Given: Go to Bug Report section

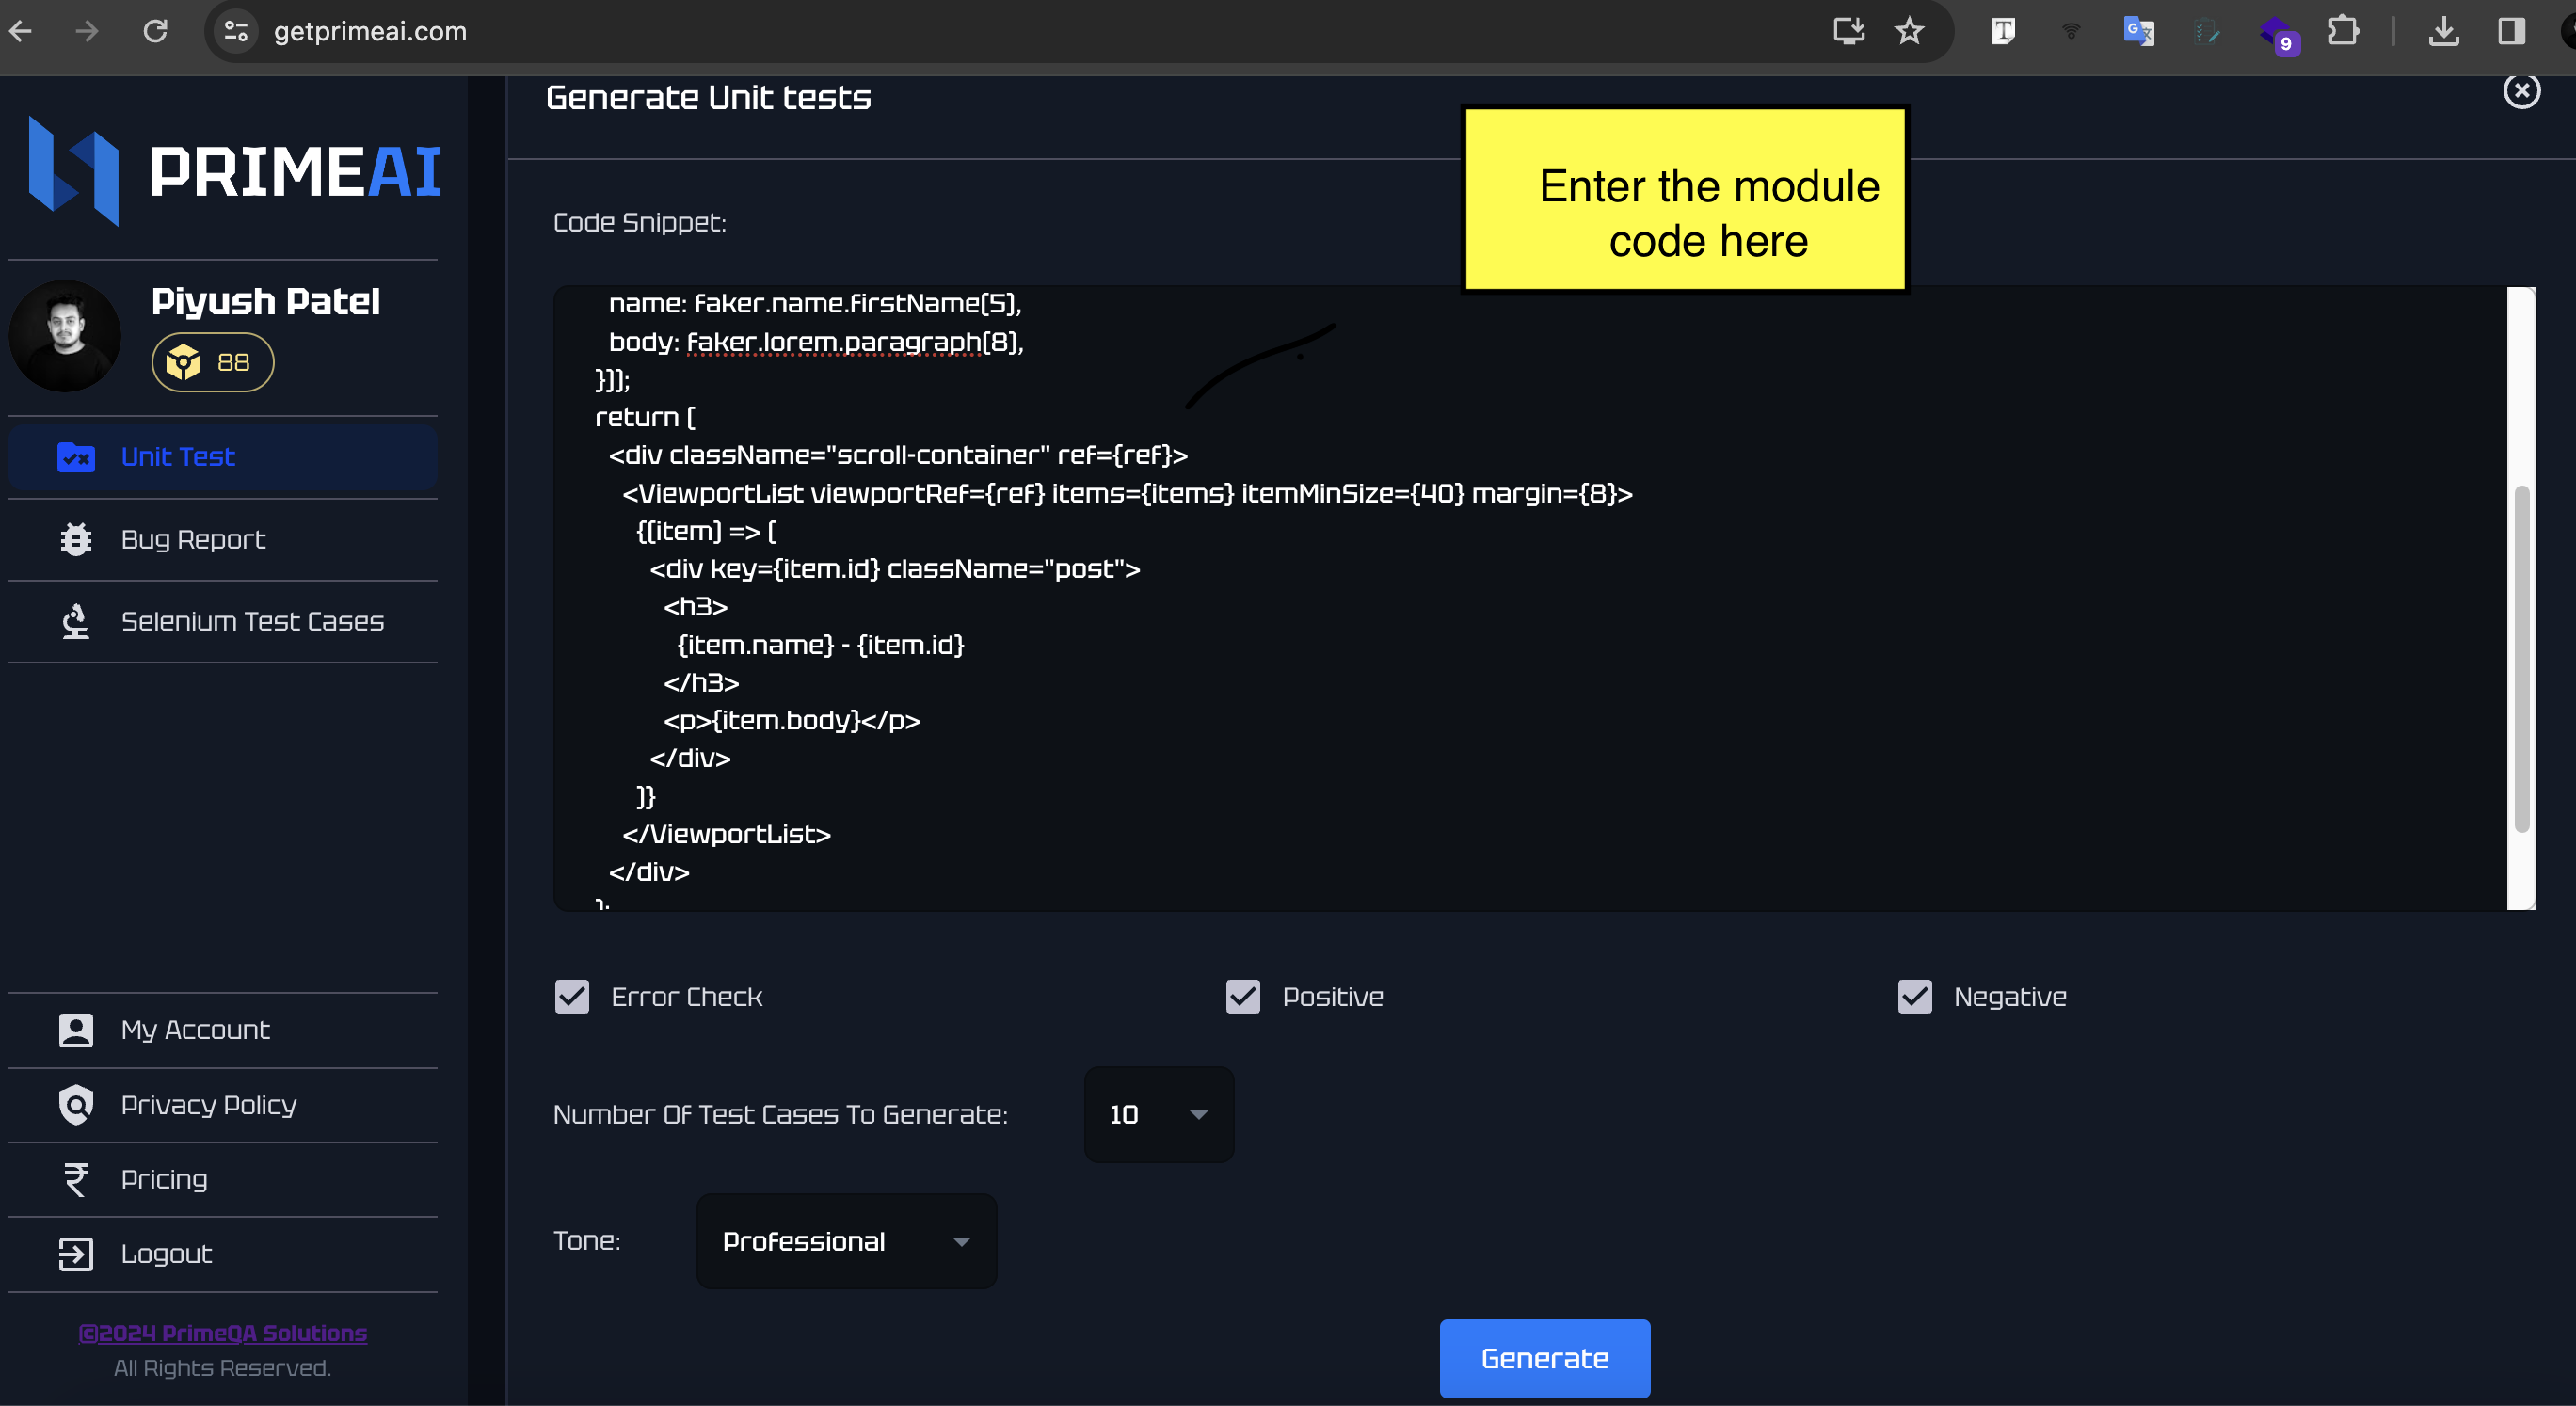Looking at the screenshot, I should [193, 540].
